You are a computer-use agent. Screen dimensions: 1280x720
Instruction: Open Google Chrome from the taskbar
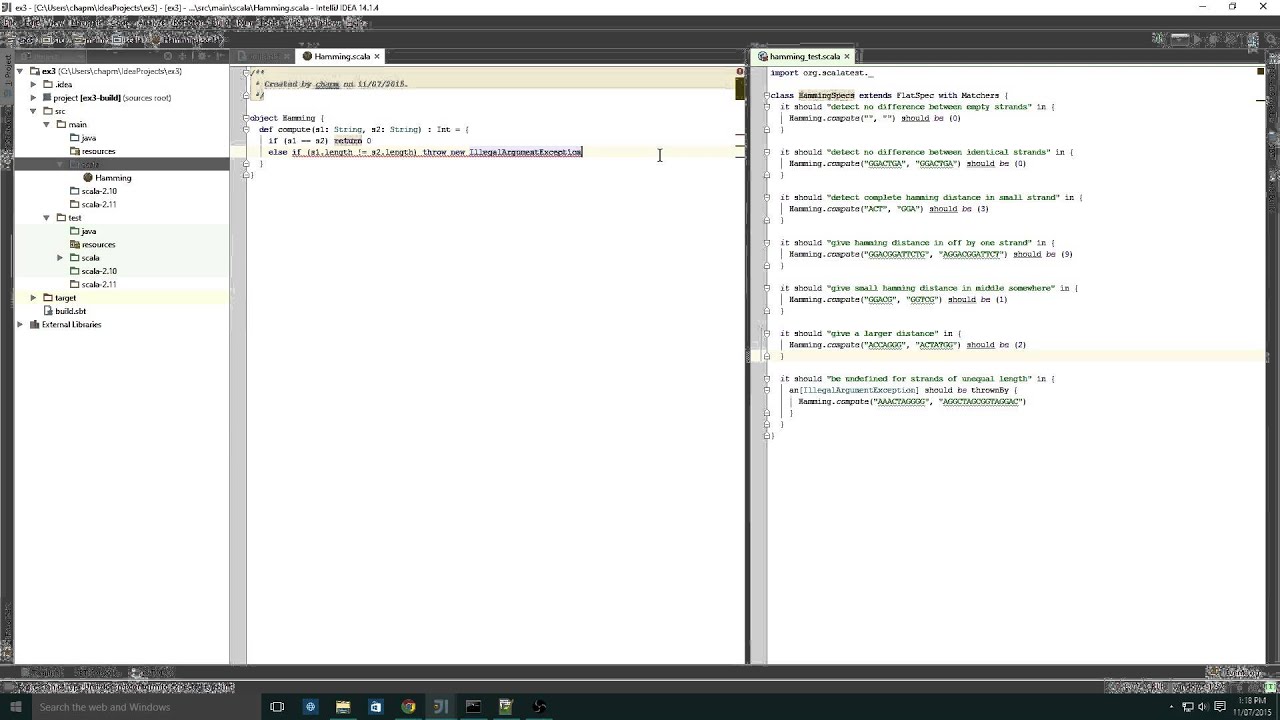pos(408,707)
